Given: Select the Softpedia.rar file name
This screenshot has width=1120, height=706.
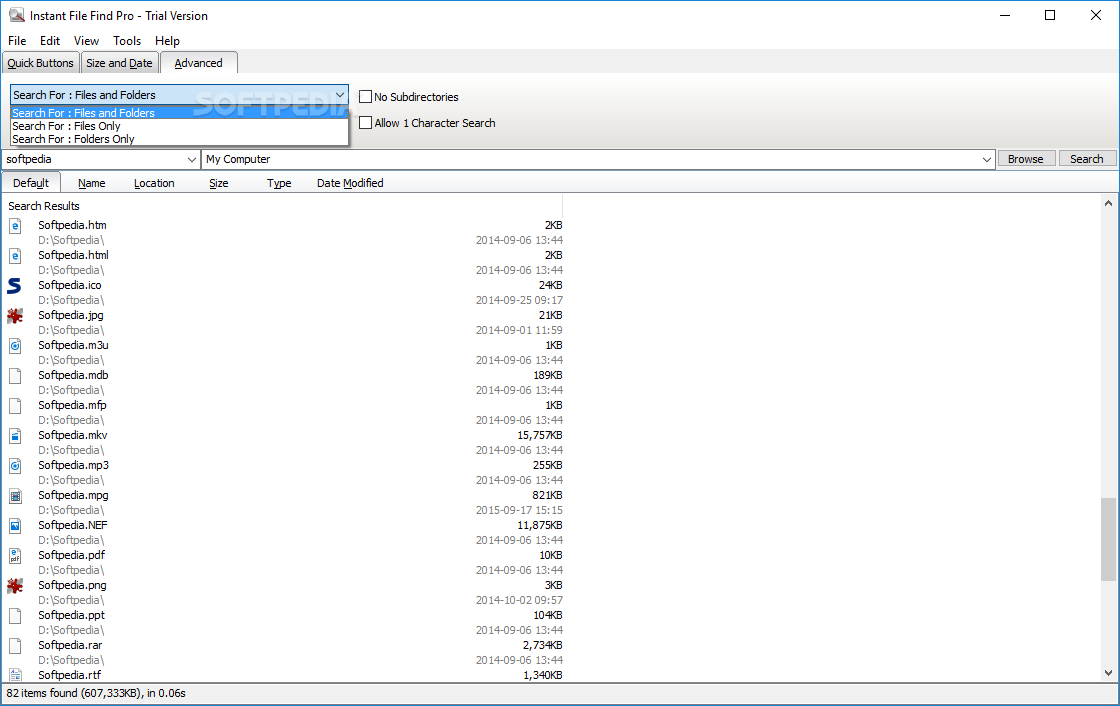Looking at the screenshot, I should click(70, 645).
